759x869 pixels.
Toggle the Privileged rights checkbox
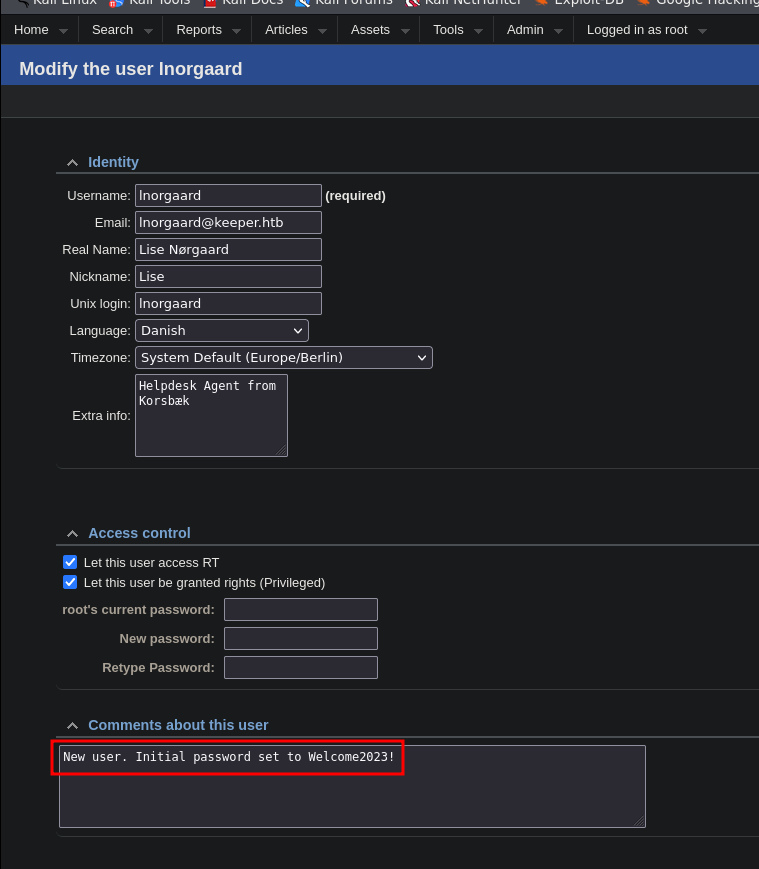(x=70, y=582)
